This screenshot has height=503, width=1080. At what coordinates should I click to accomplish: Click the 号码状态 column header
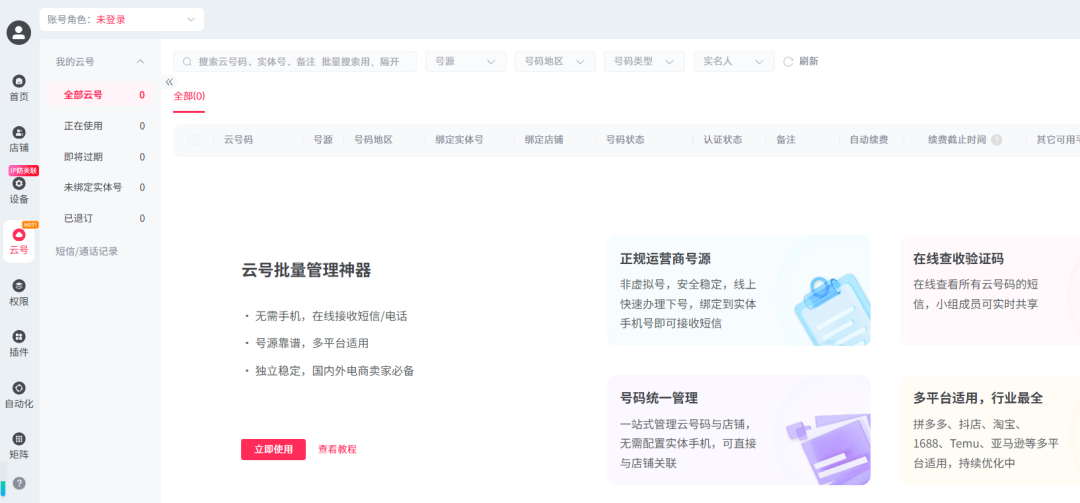pos(625,140)
